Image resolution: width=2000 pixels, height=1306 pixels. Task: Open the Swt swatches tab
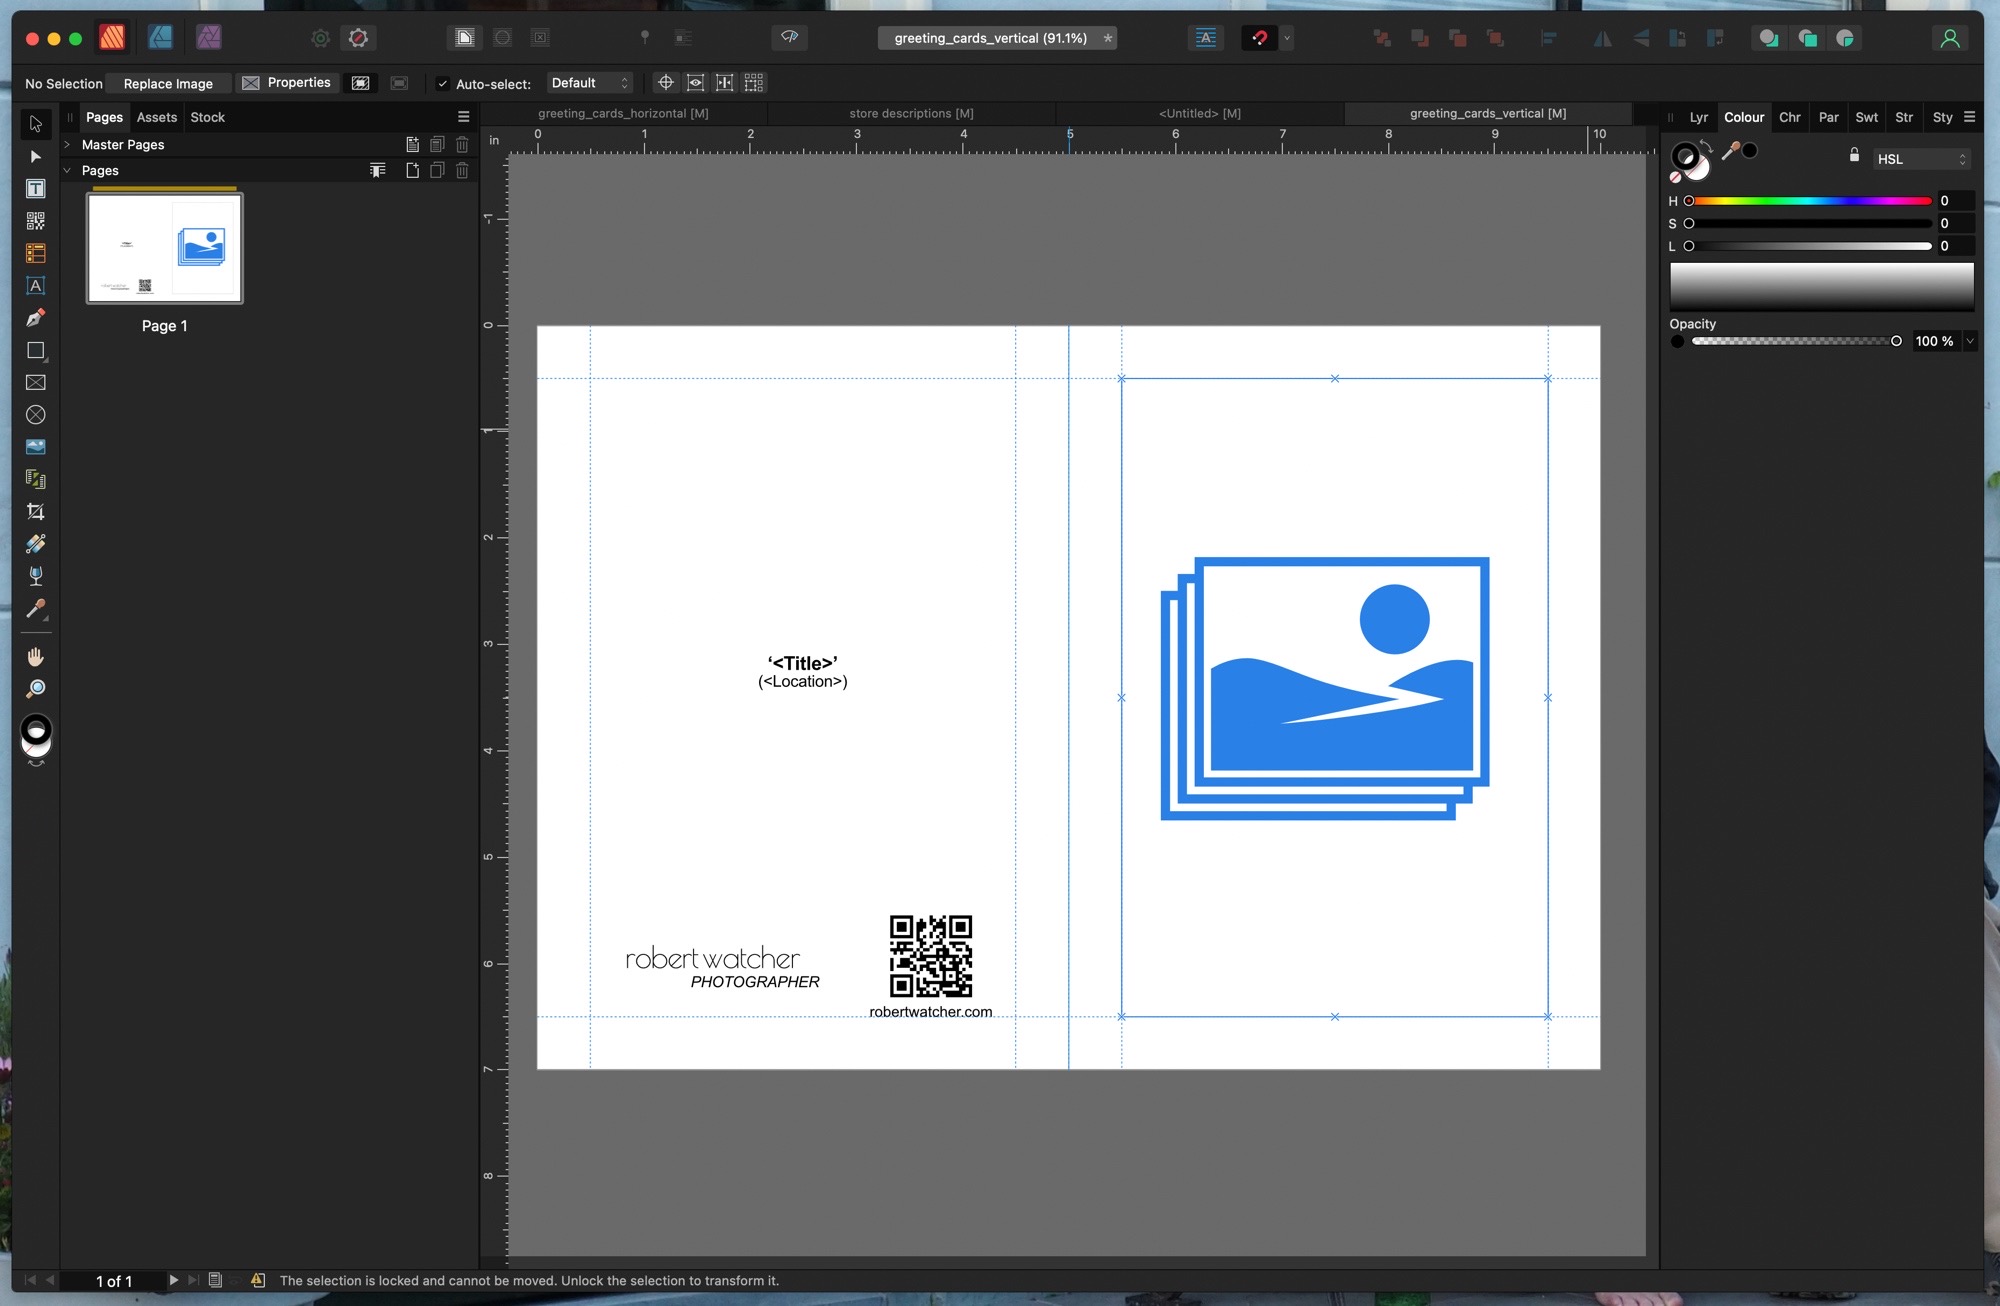point(1866,117)
